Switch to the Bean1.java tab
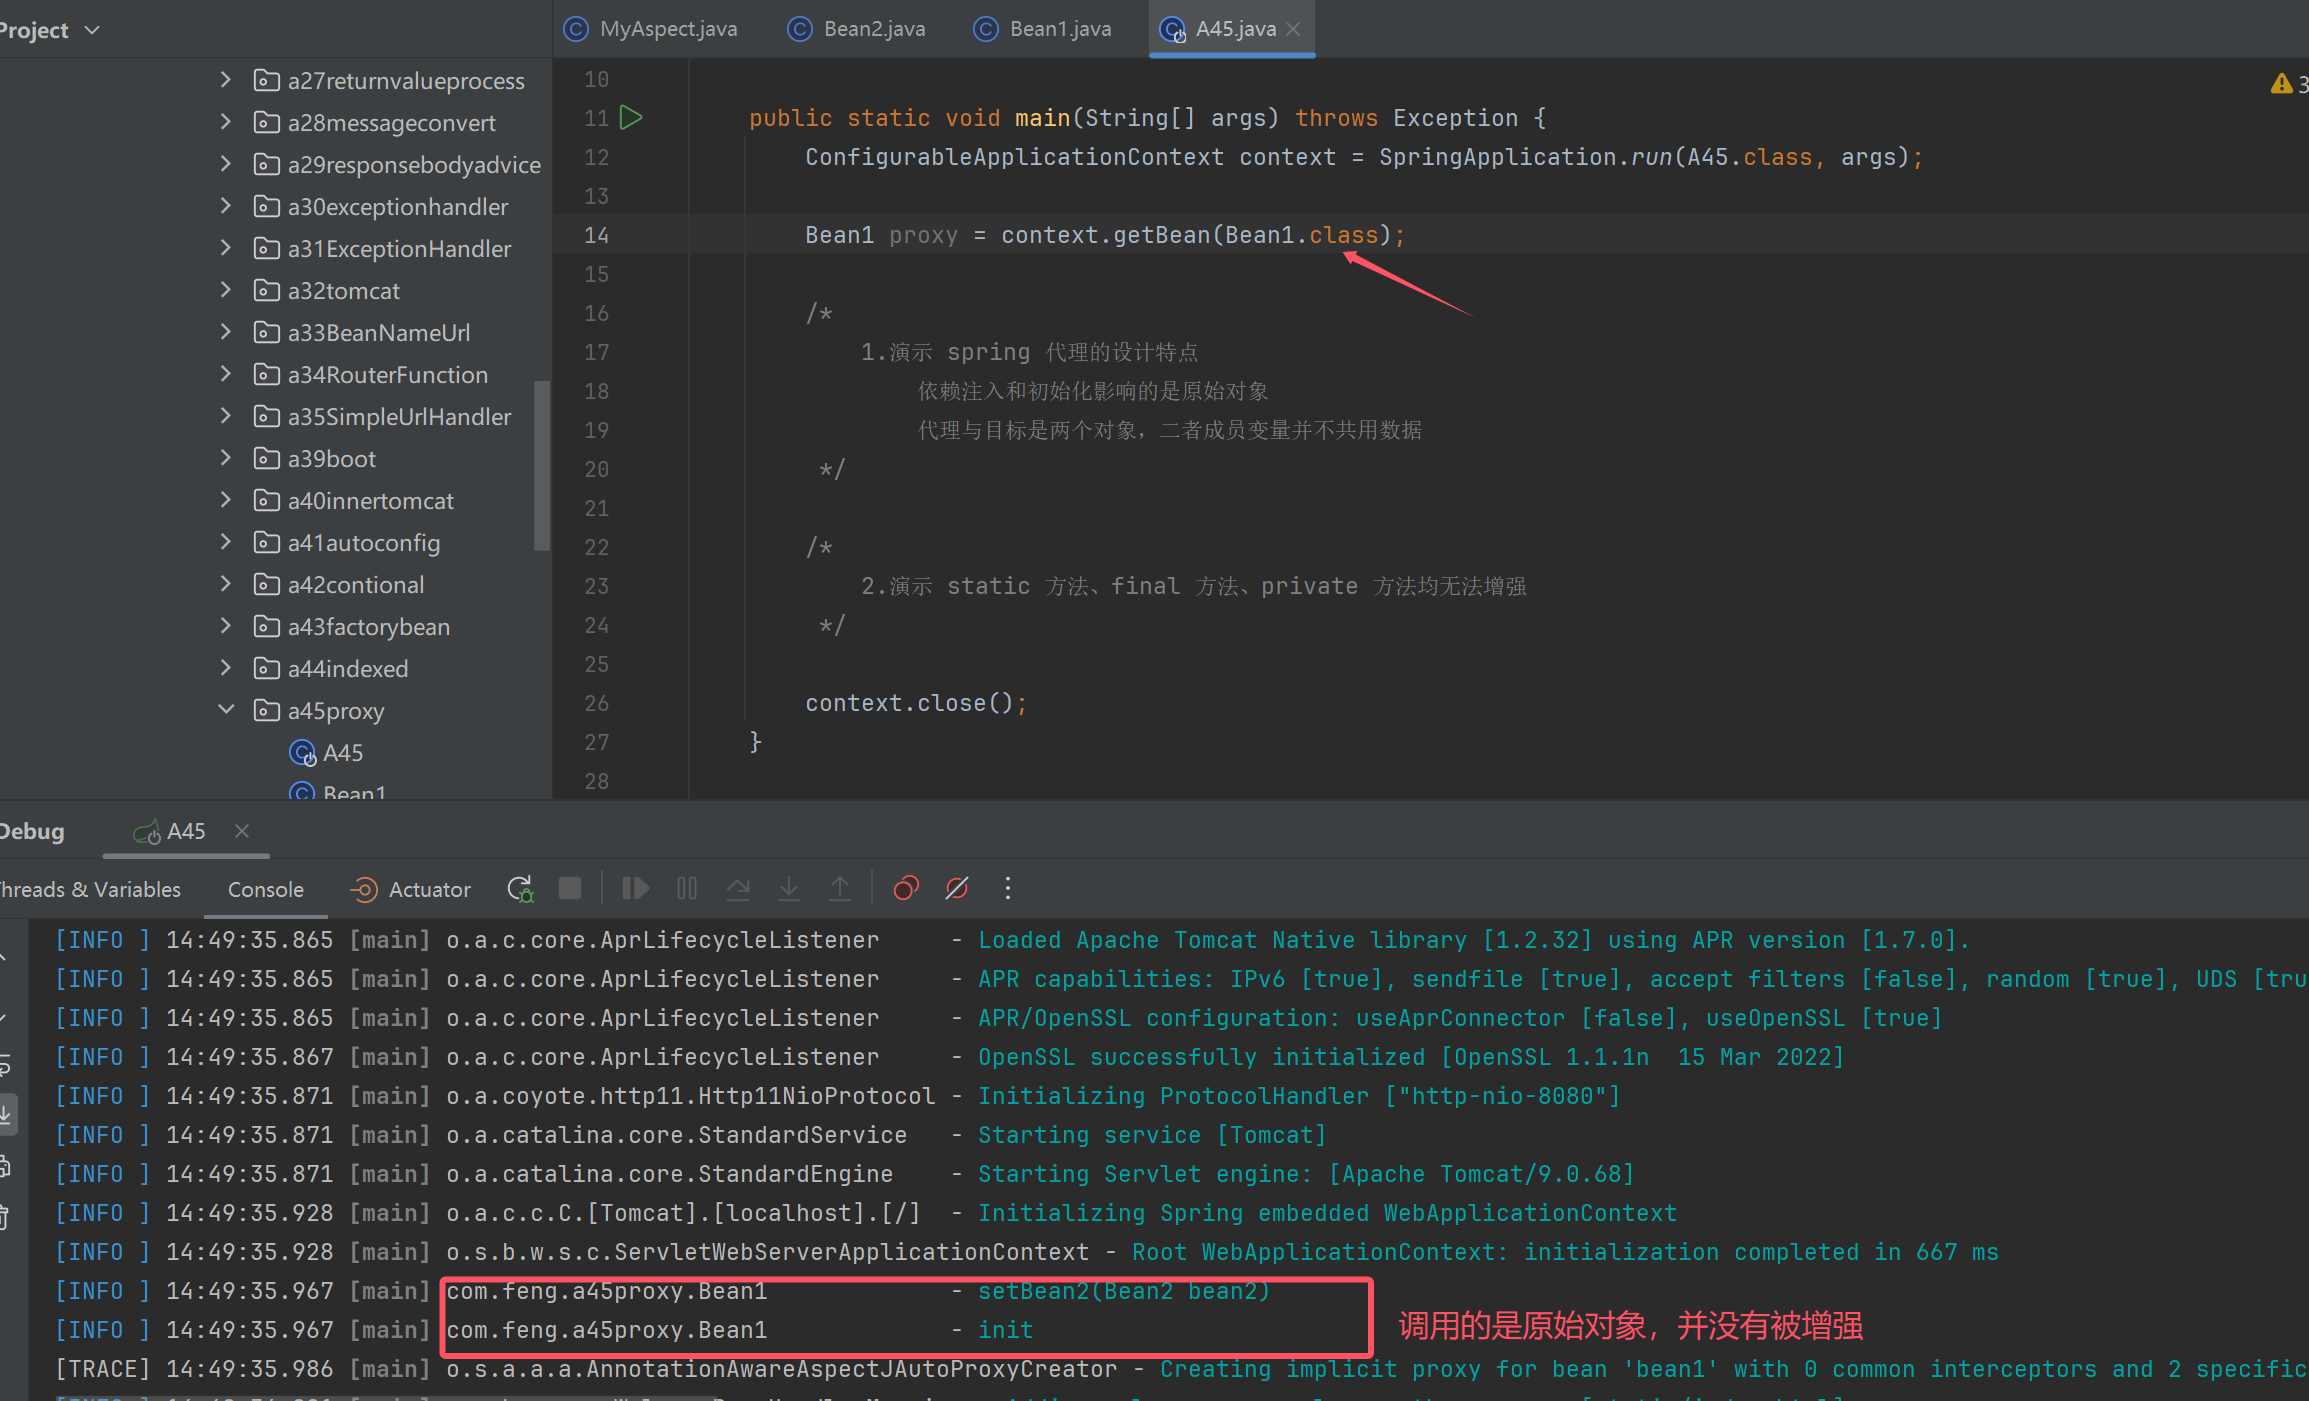Screen dimensions: 2309x1401 [x=1043, y=29]
